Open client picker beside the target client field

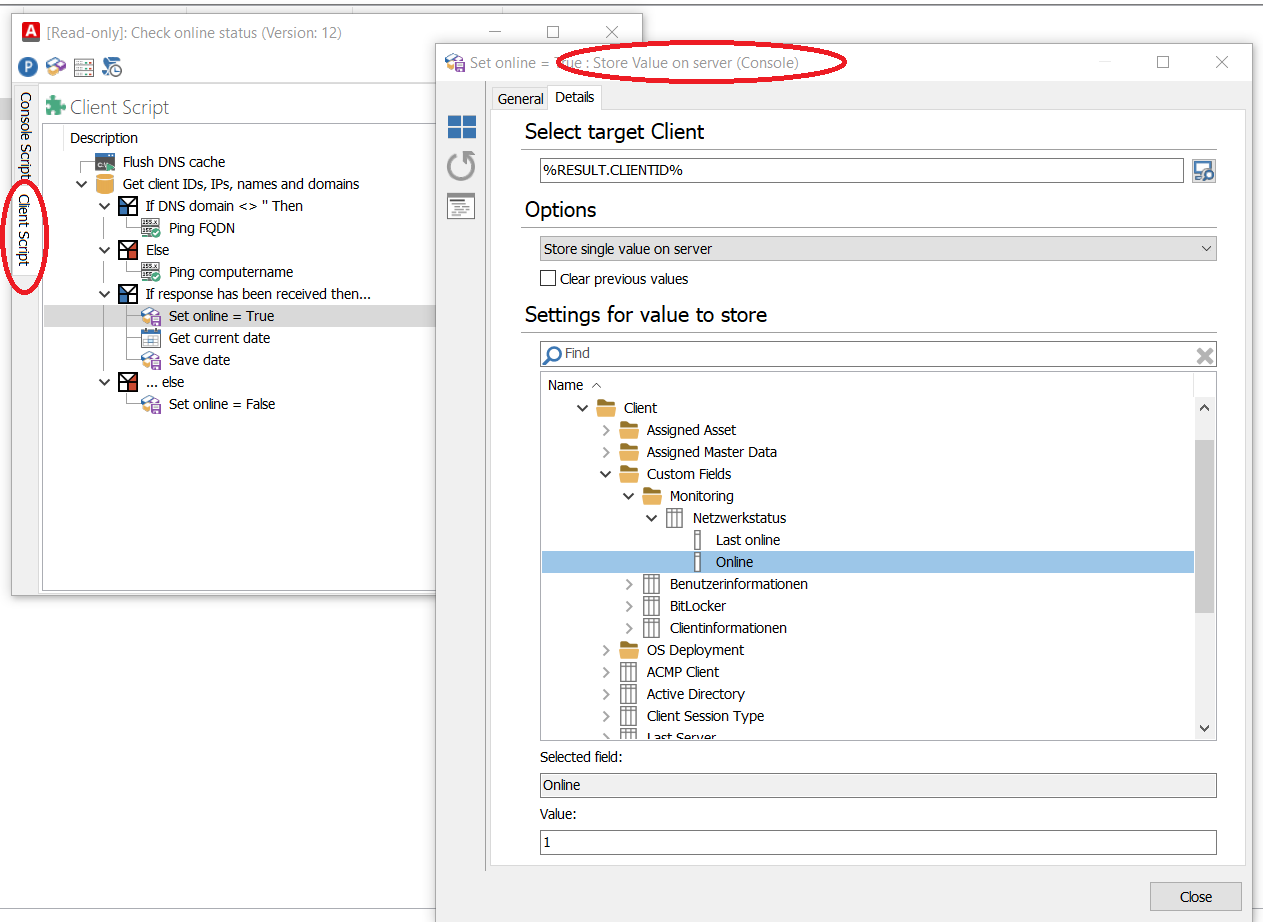(1204, 171)
